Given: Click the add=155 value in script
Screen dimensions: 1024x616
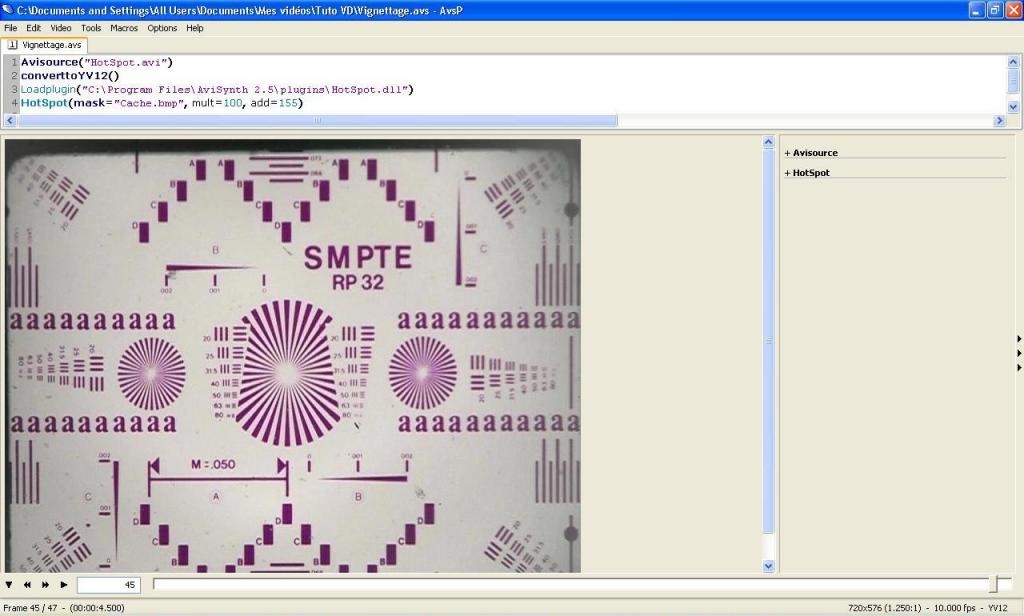Looking at the screenshot, I should pyautogui.click(x=274, y=103).
